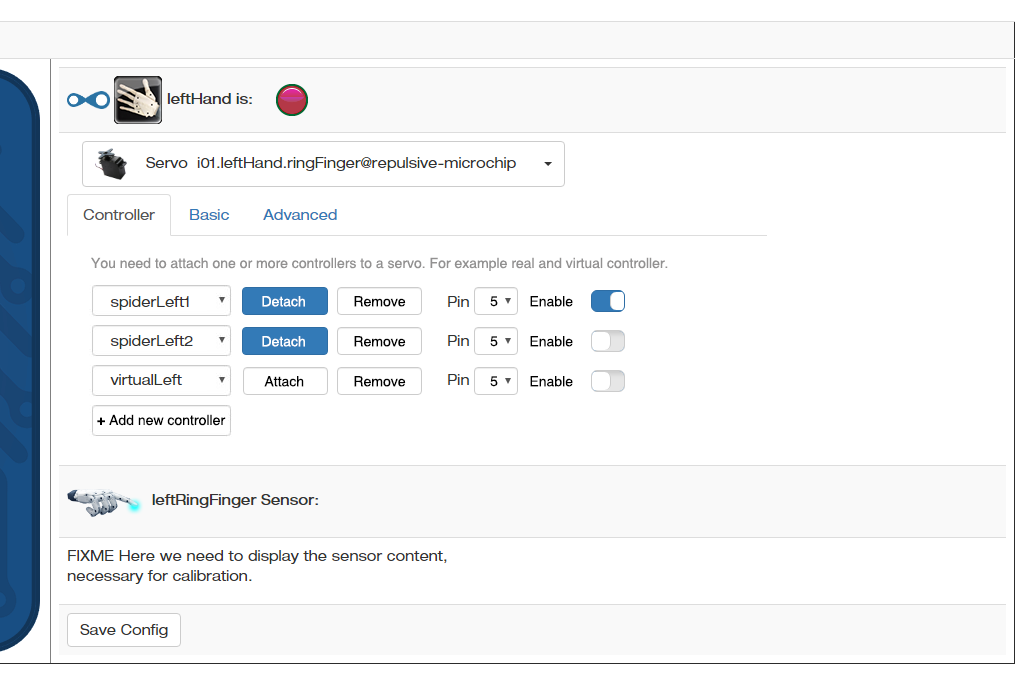Detach the spiderLeft1 controller

(285, 301)
